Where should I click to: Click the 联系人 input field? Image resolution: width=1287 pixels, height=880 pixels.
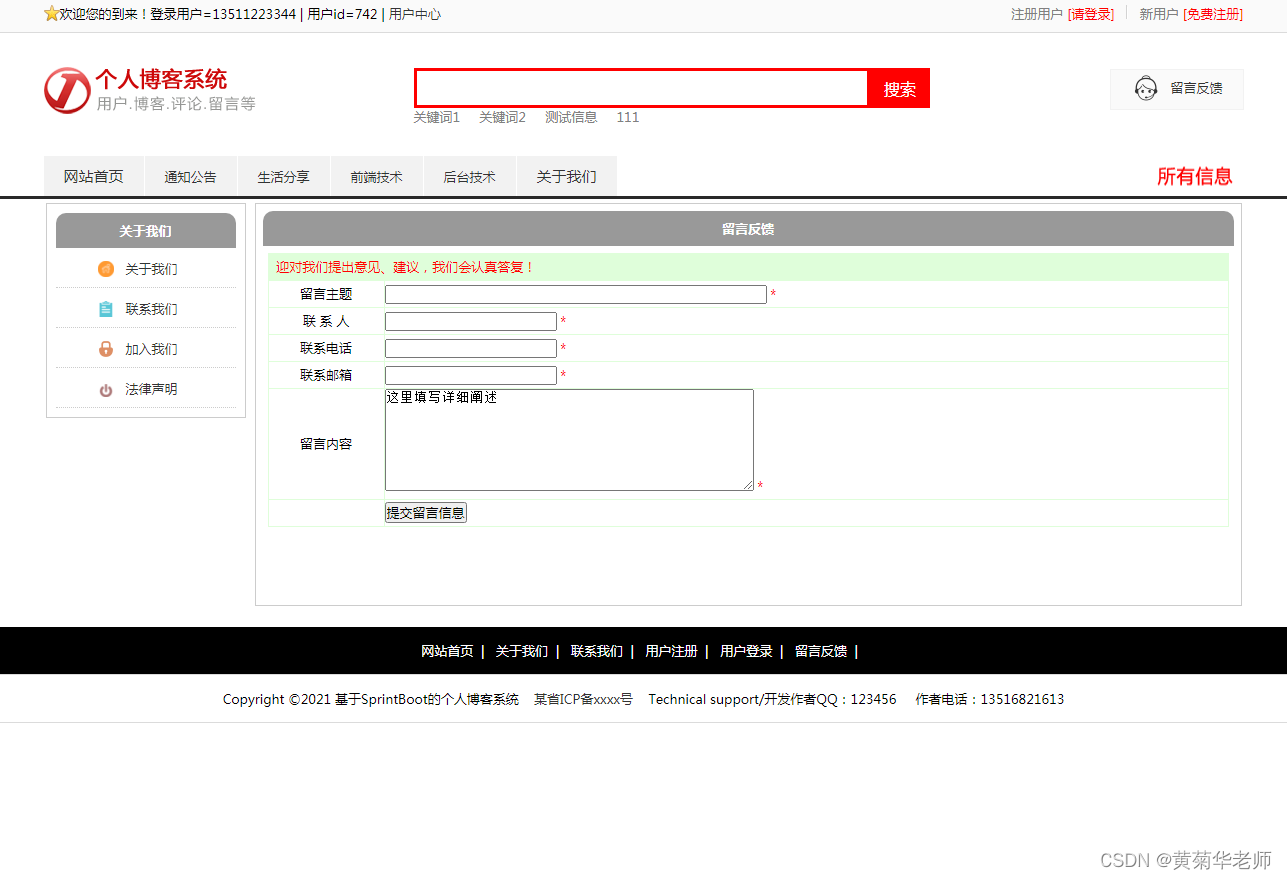click(x=471, y=322)
